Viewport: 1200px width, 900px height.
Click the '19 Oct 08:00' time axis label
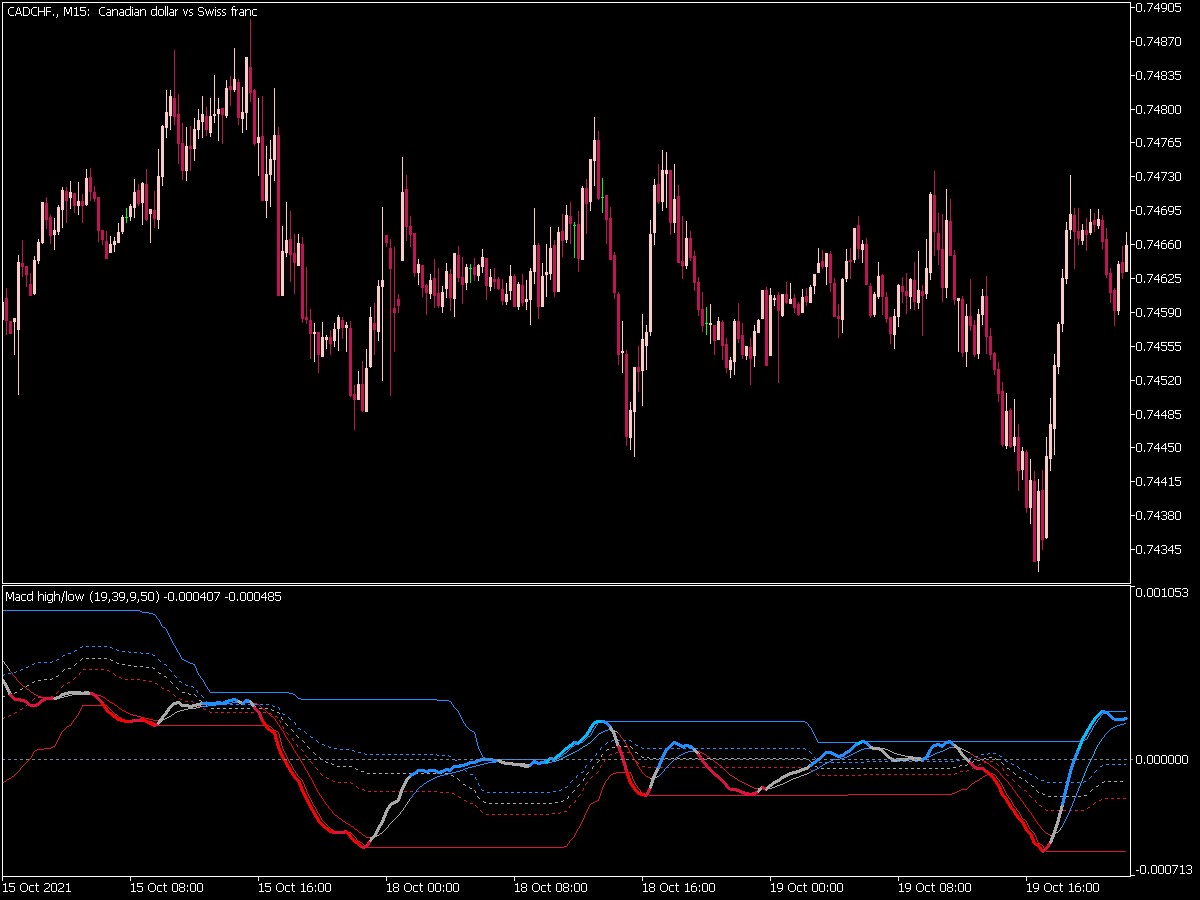tap(935, 888)
